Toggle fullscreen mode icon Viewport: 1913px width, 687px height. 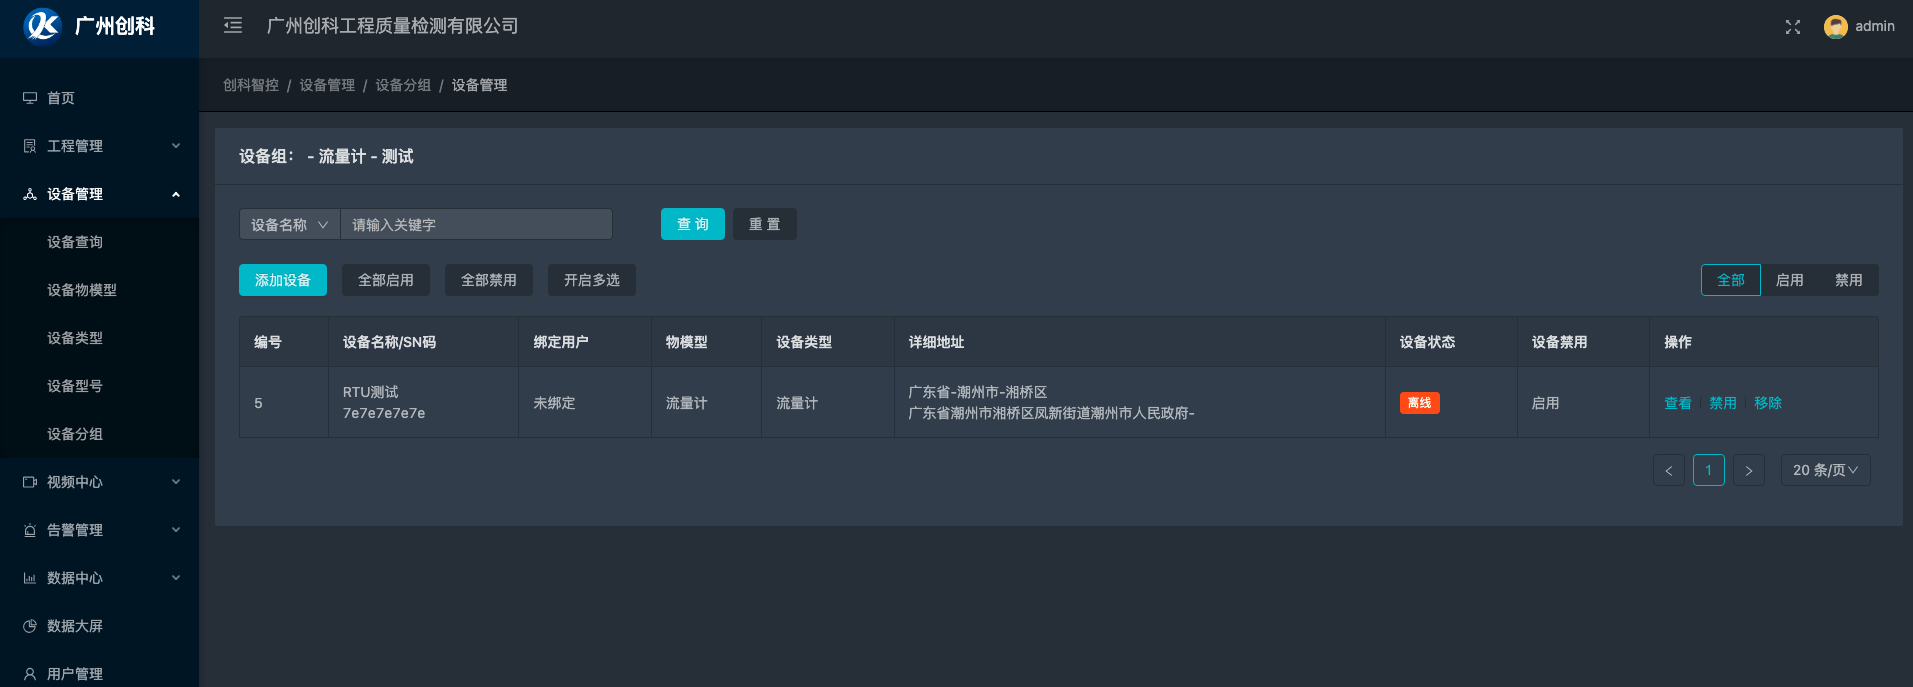[1793, 27]
